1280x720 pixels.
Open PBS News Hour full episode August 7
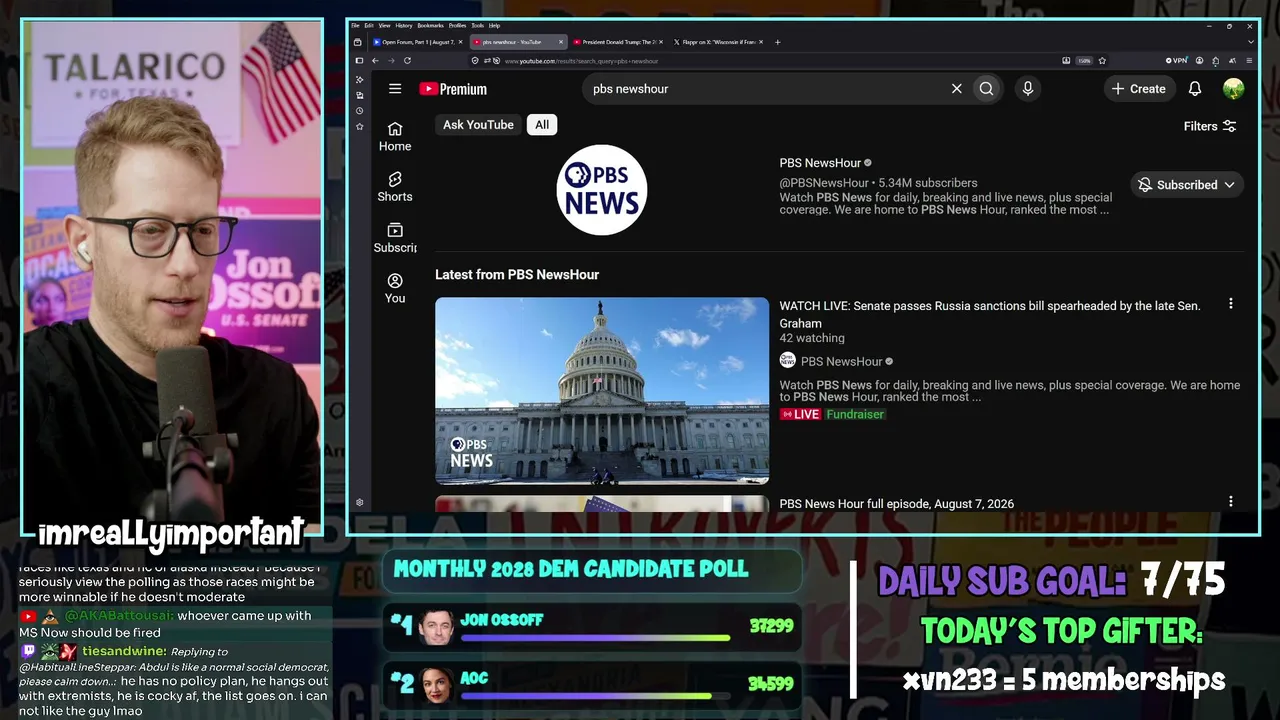pos(897,504)
